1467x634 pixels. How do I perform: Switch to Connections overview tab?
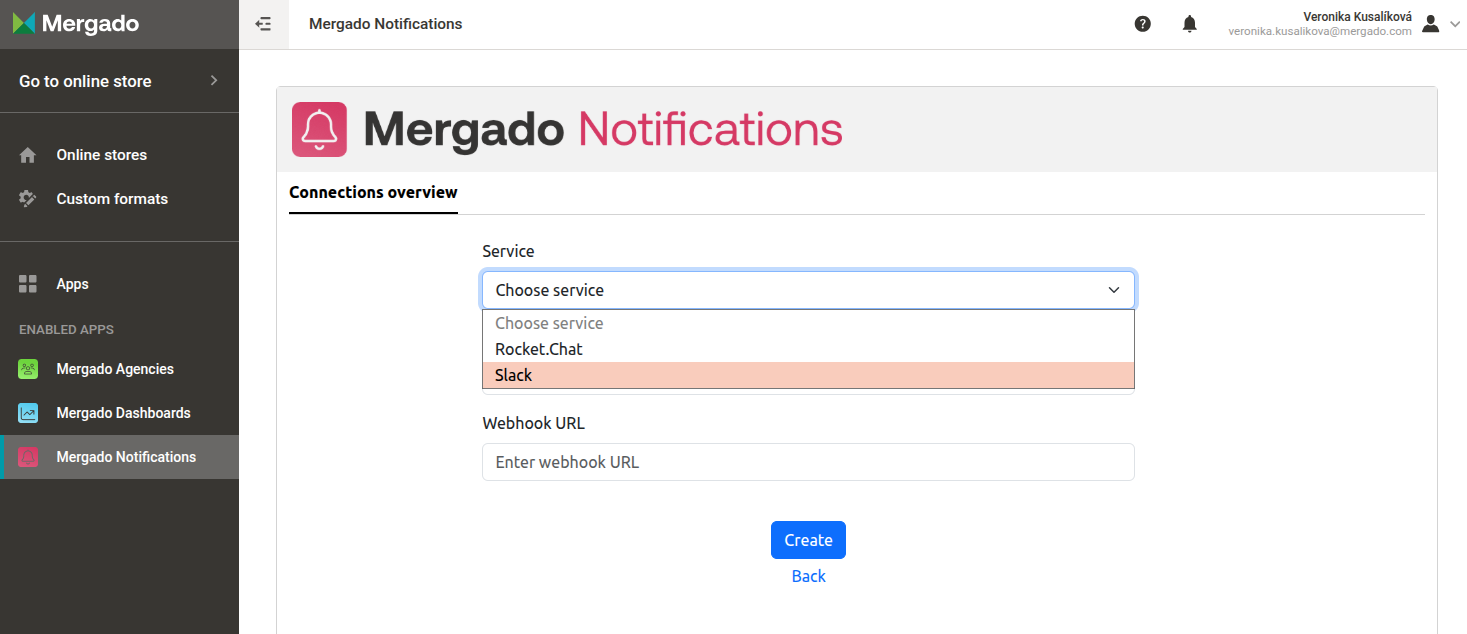(x=373, y=192)
